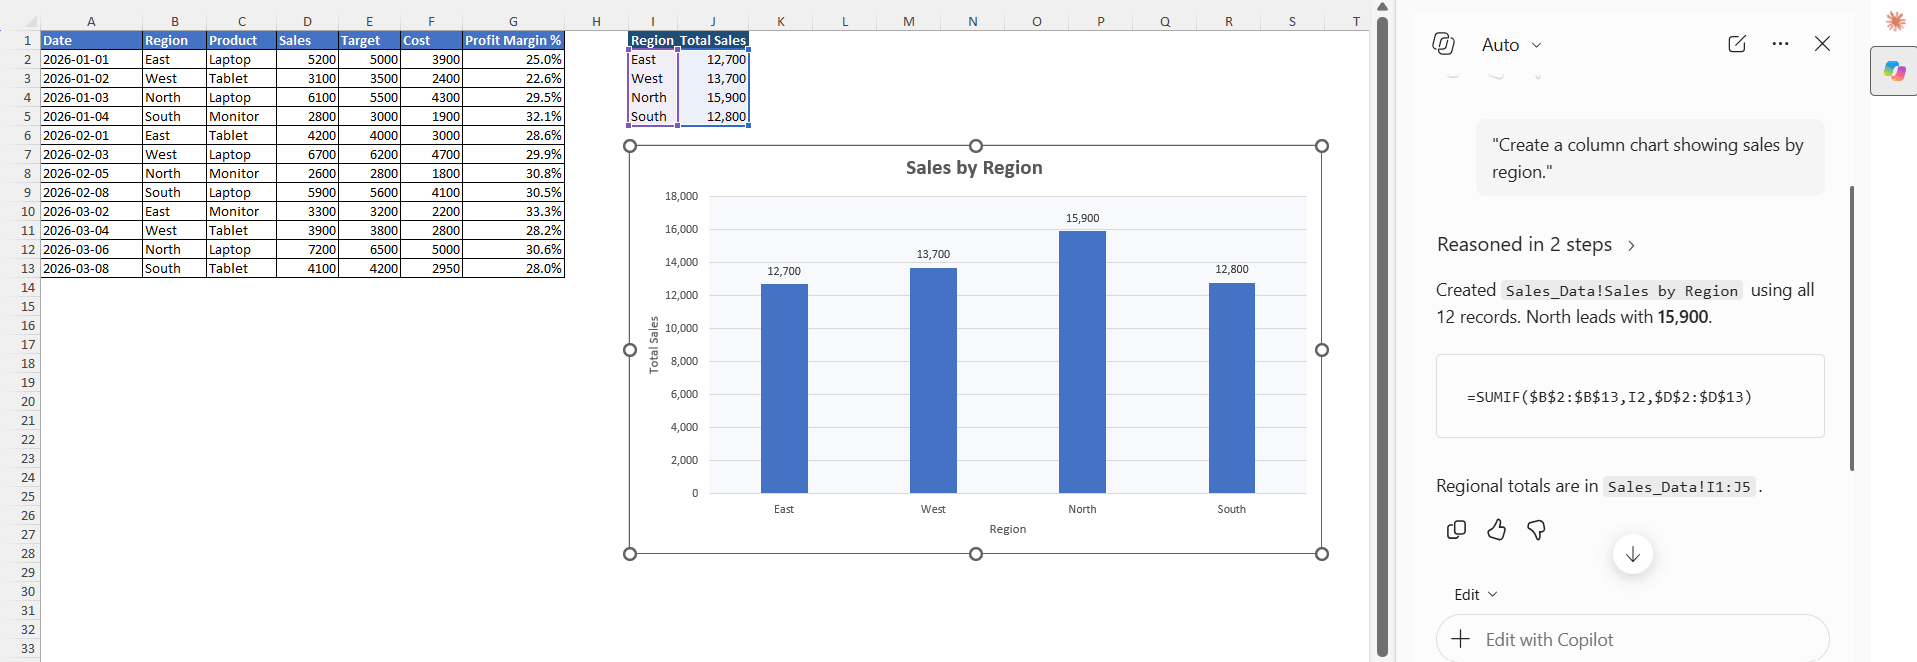The width and height of the screenshot is (1917, 662).
Task: Click the Claude starburst icon at top right
Action: 1895,20
